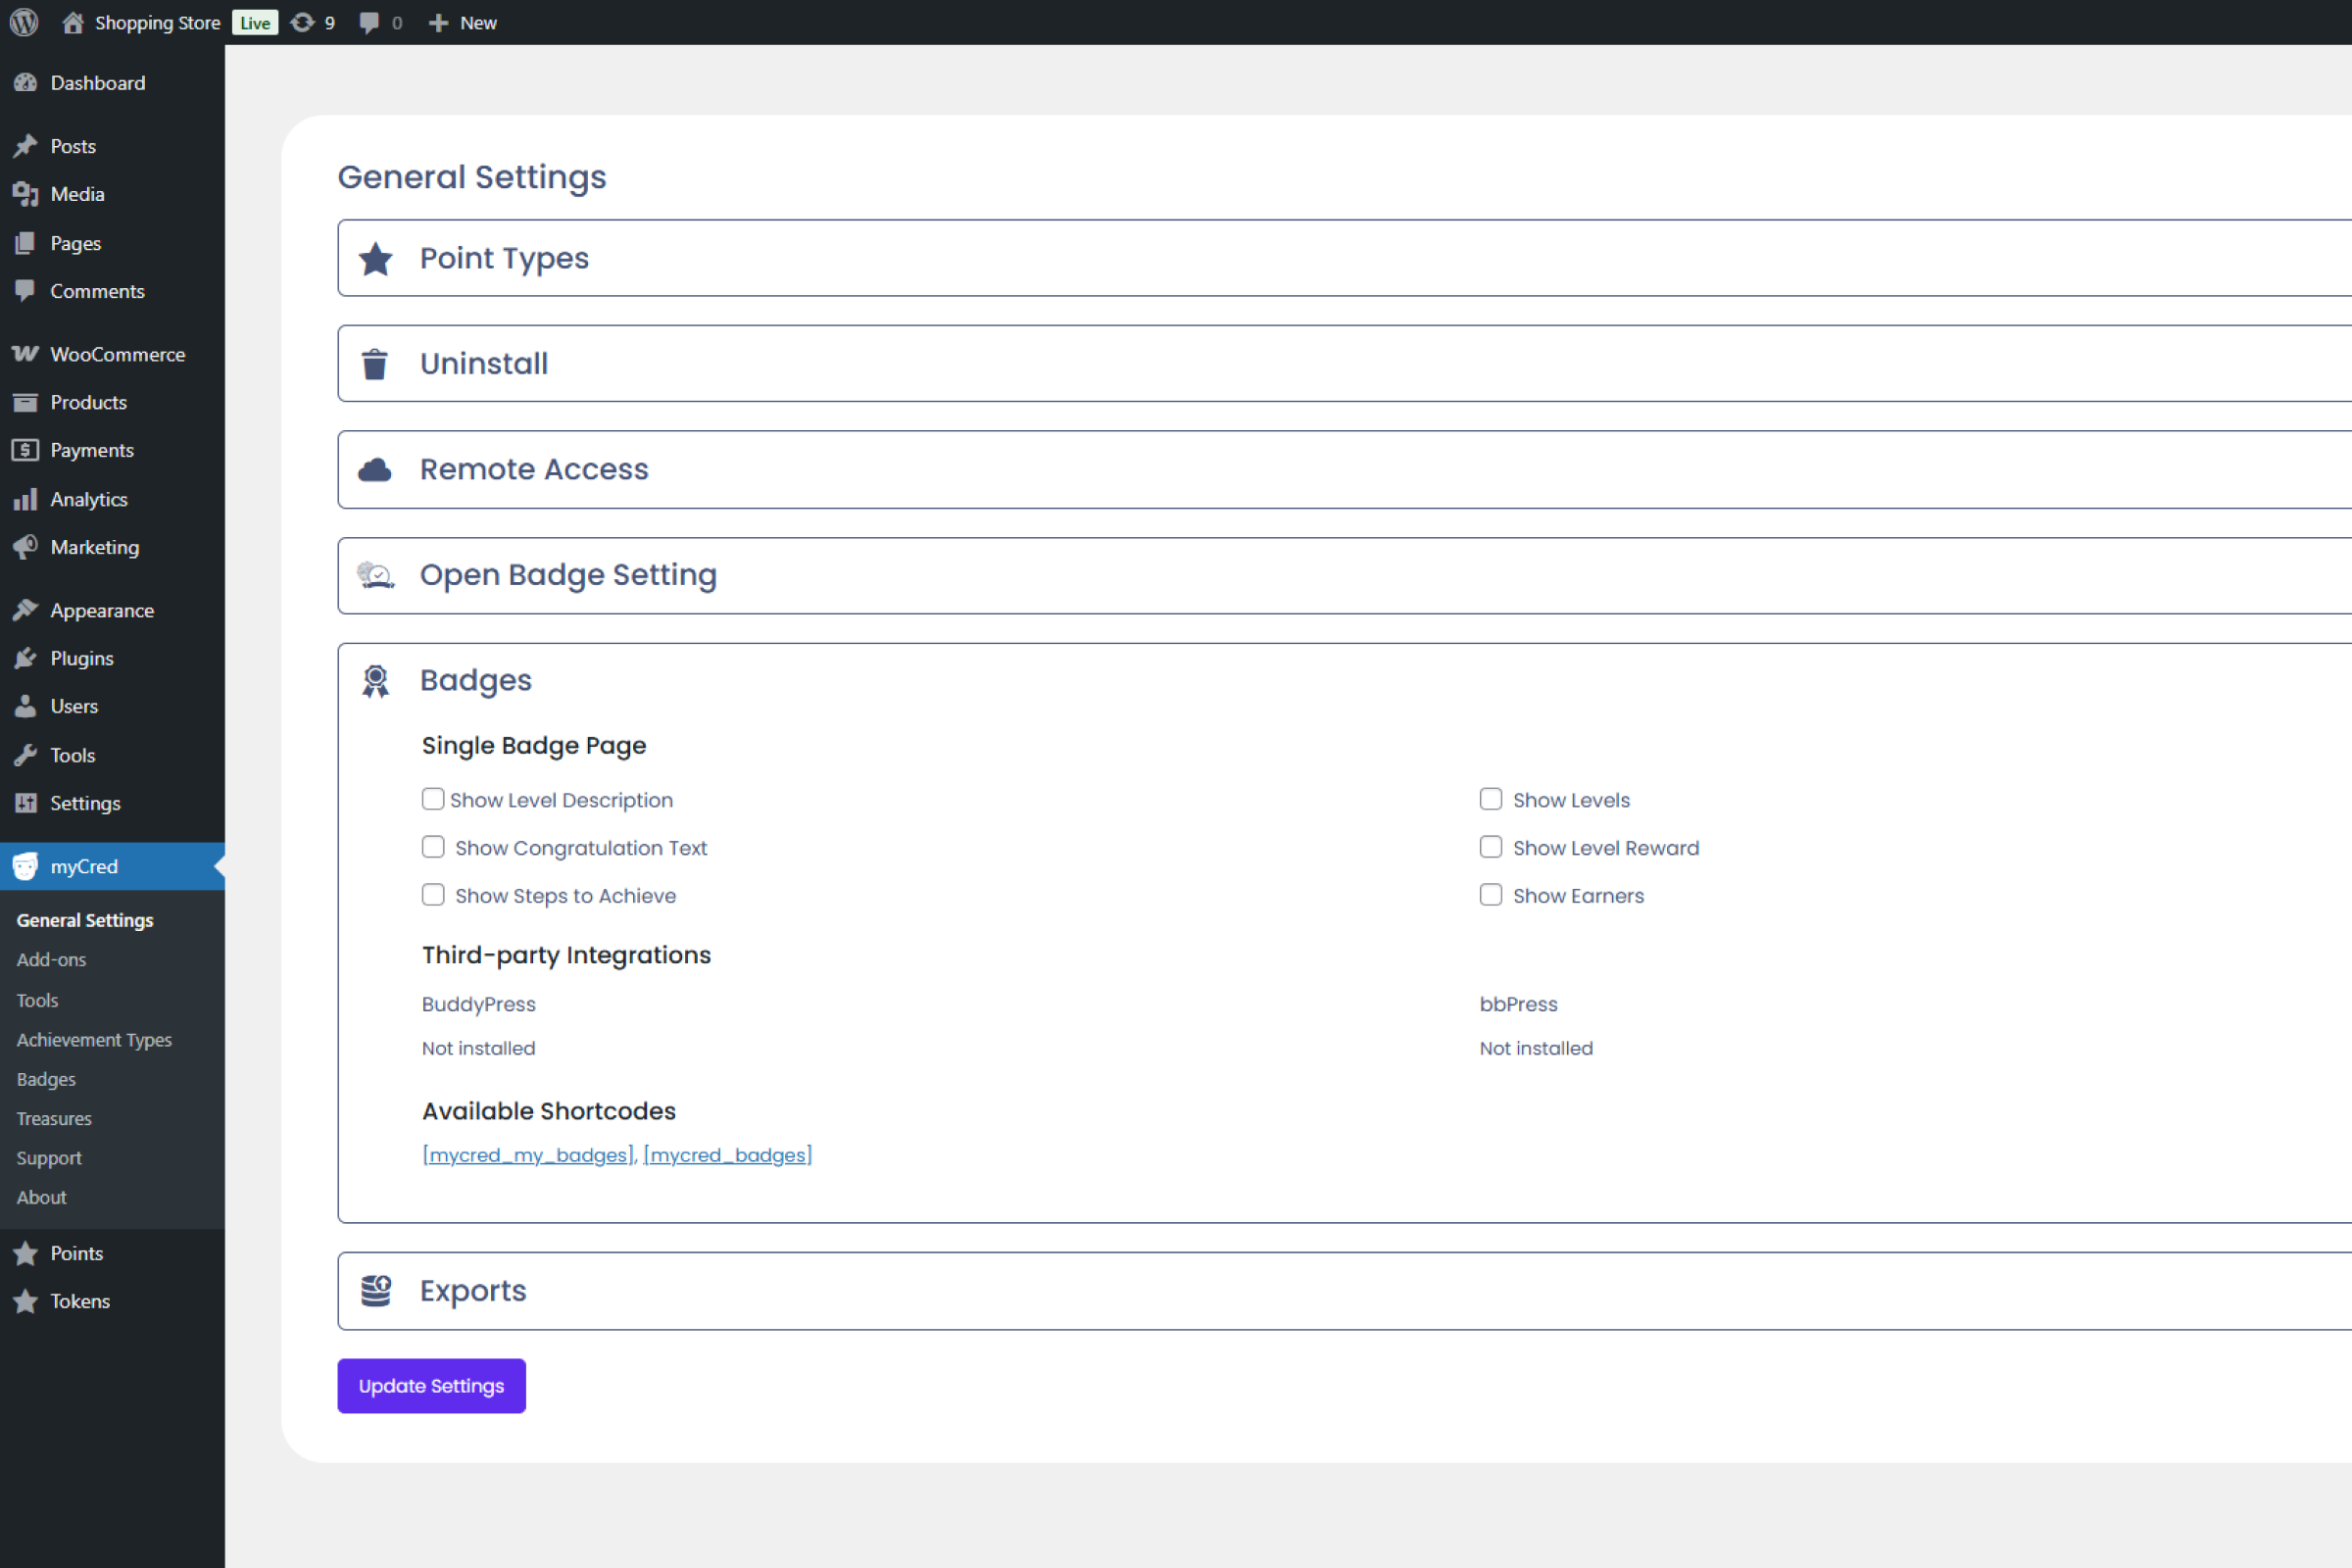Click the Points star icon in sidebar
This screenshot has height=1568, width=2352.
click(x=26, y=1253)
